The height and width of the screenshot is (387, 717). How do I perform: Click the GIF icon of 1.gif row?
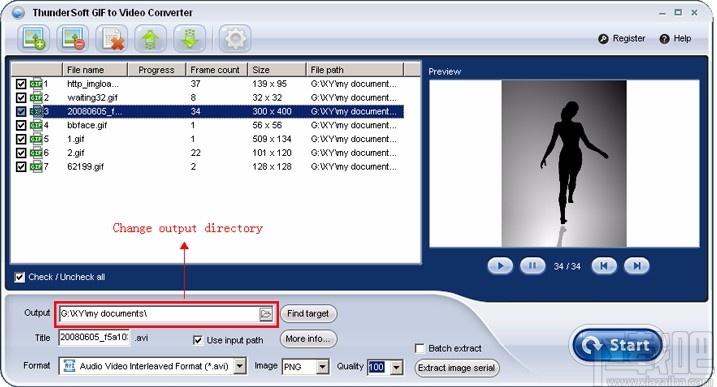click(36, 139)
